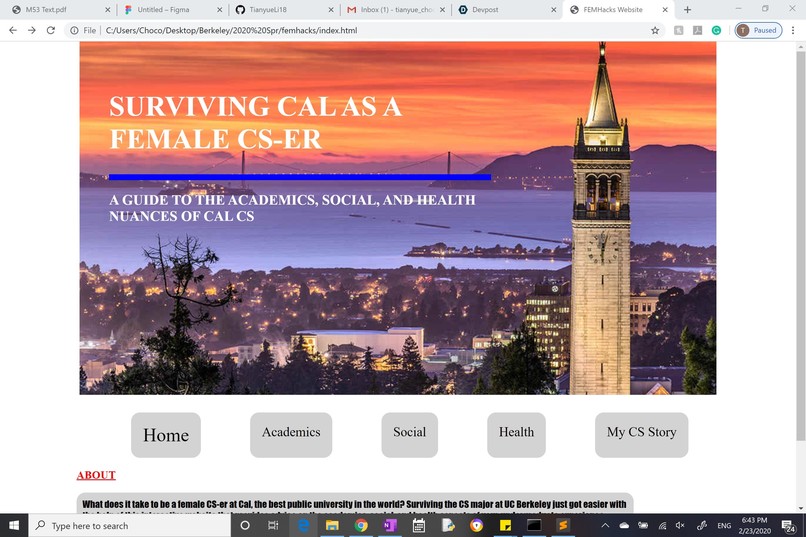Click the Paused profile button
The image size is (806, 537).
coord(758,30)
